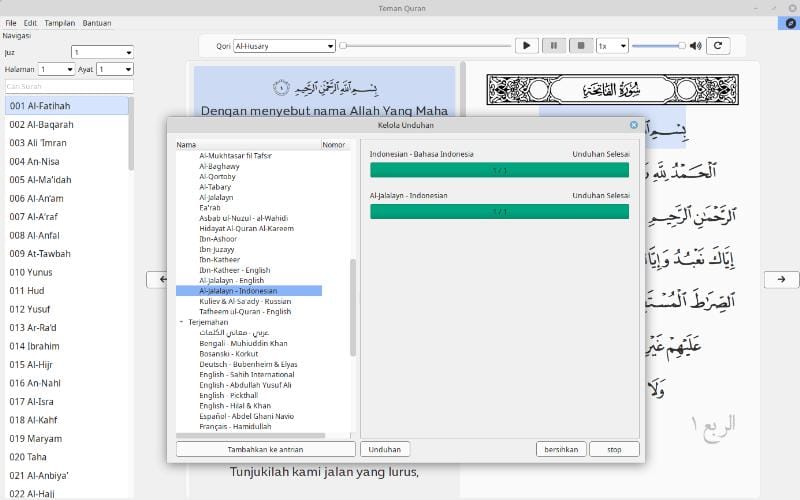Viewport: 800px width, 500px height.
Task: Open the 1x playback speed dropdown
Action: coord(612,46)
